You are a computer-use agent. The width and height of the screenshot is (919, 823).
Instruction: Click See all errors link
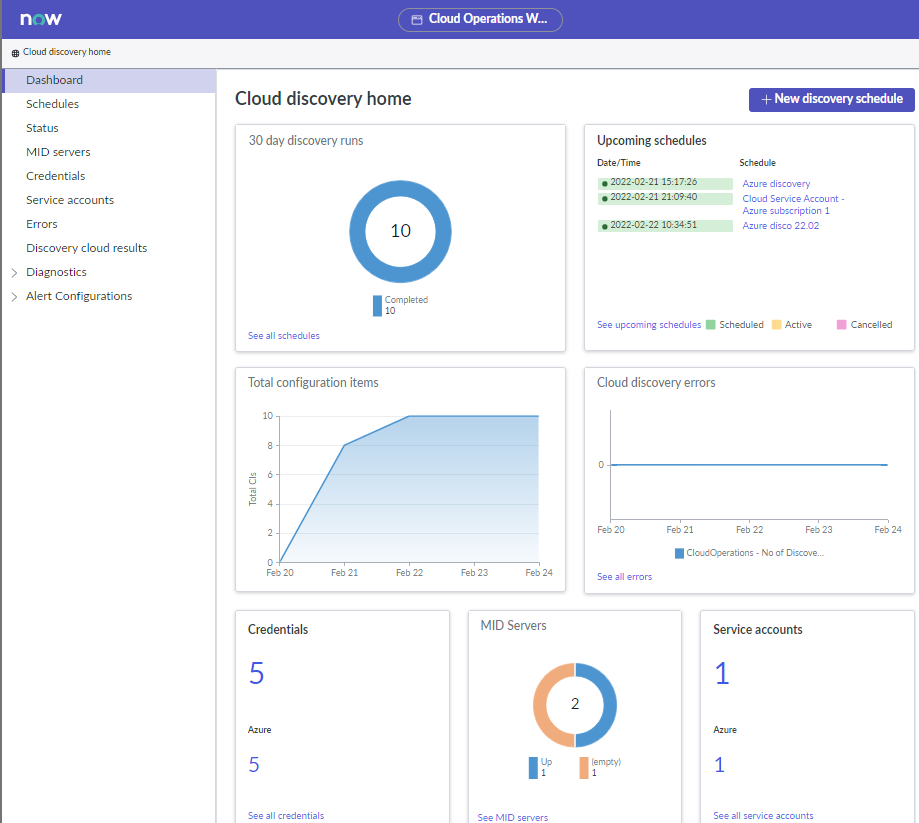(x=624, y=577)
